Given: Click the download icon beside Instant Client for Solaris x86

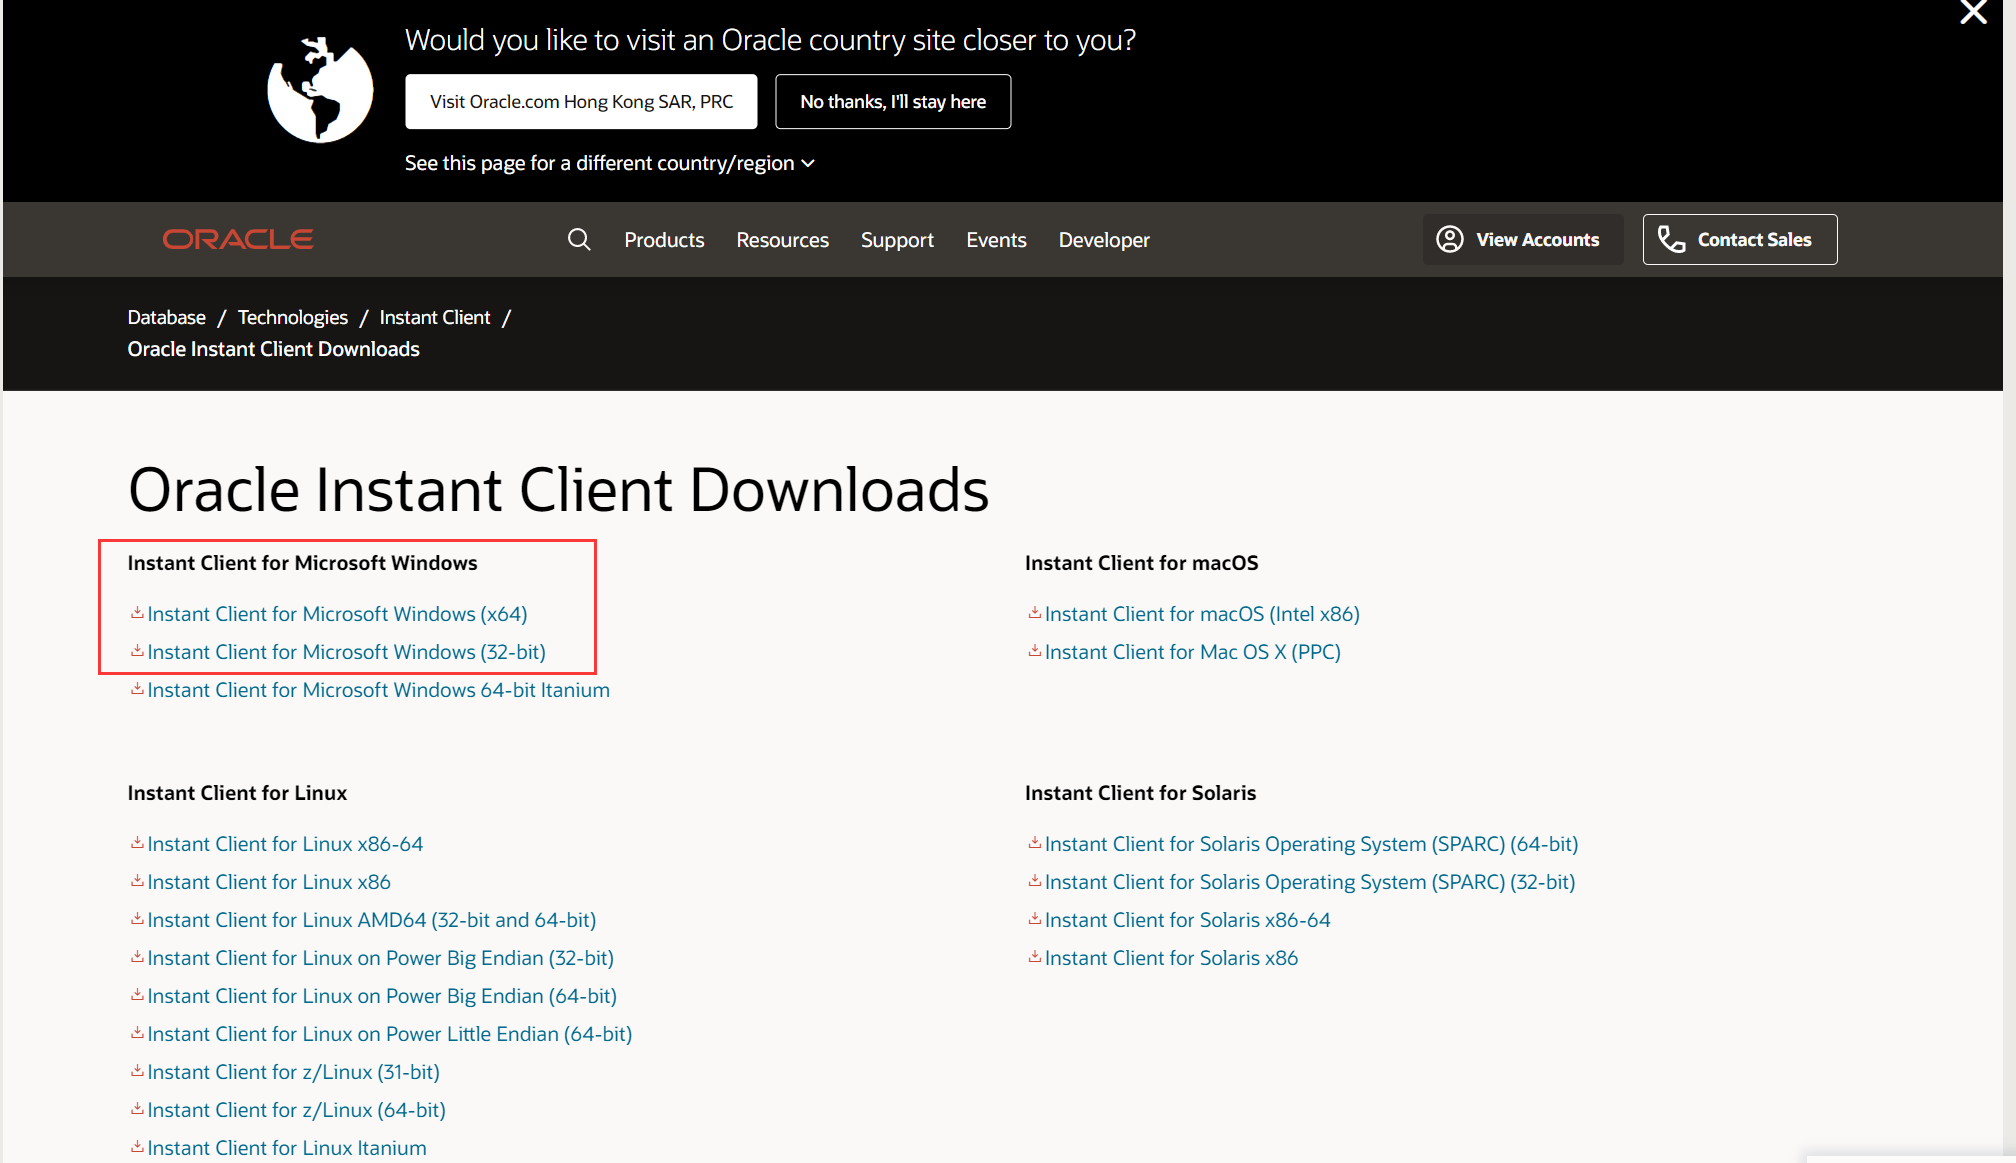Looking at the screenshot, I should click(x=1034, y=957).
